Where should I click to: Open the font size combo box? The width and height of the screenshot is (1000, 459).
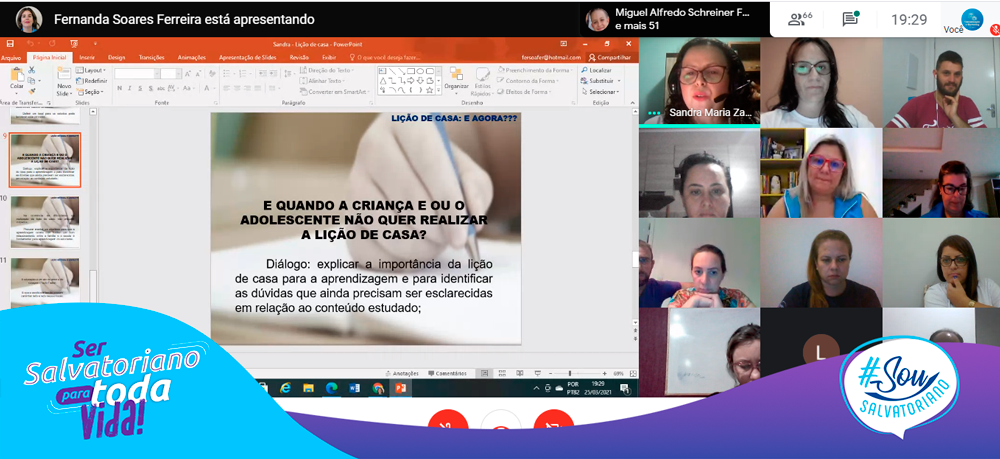[x=171, y=73]
